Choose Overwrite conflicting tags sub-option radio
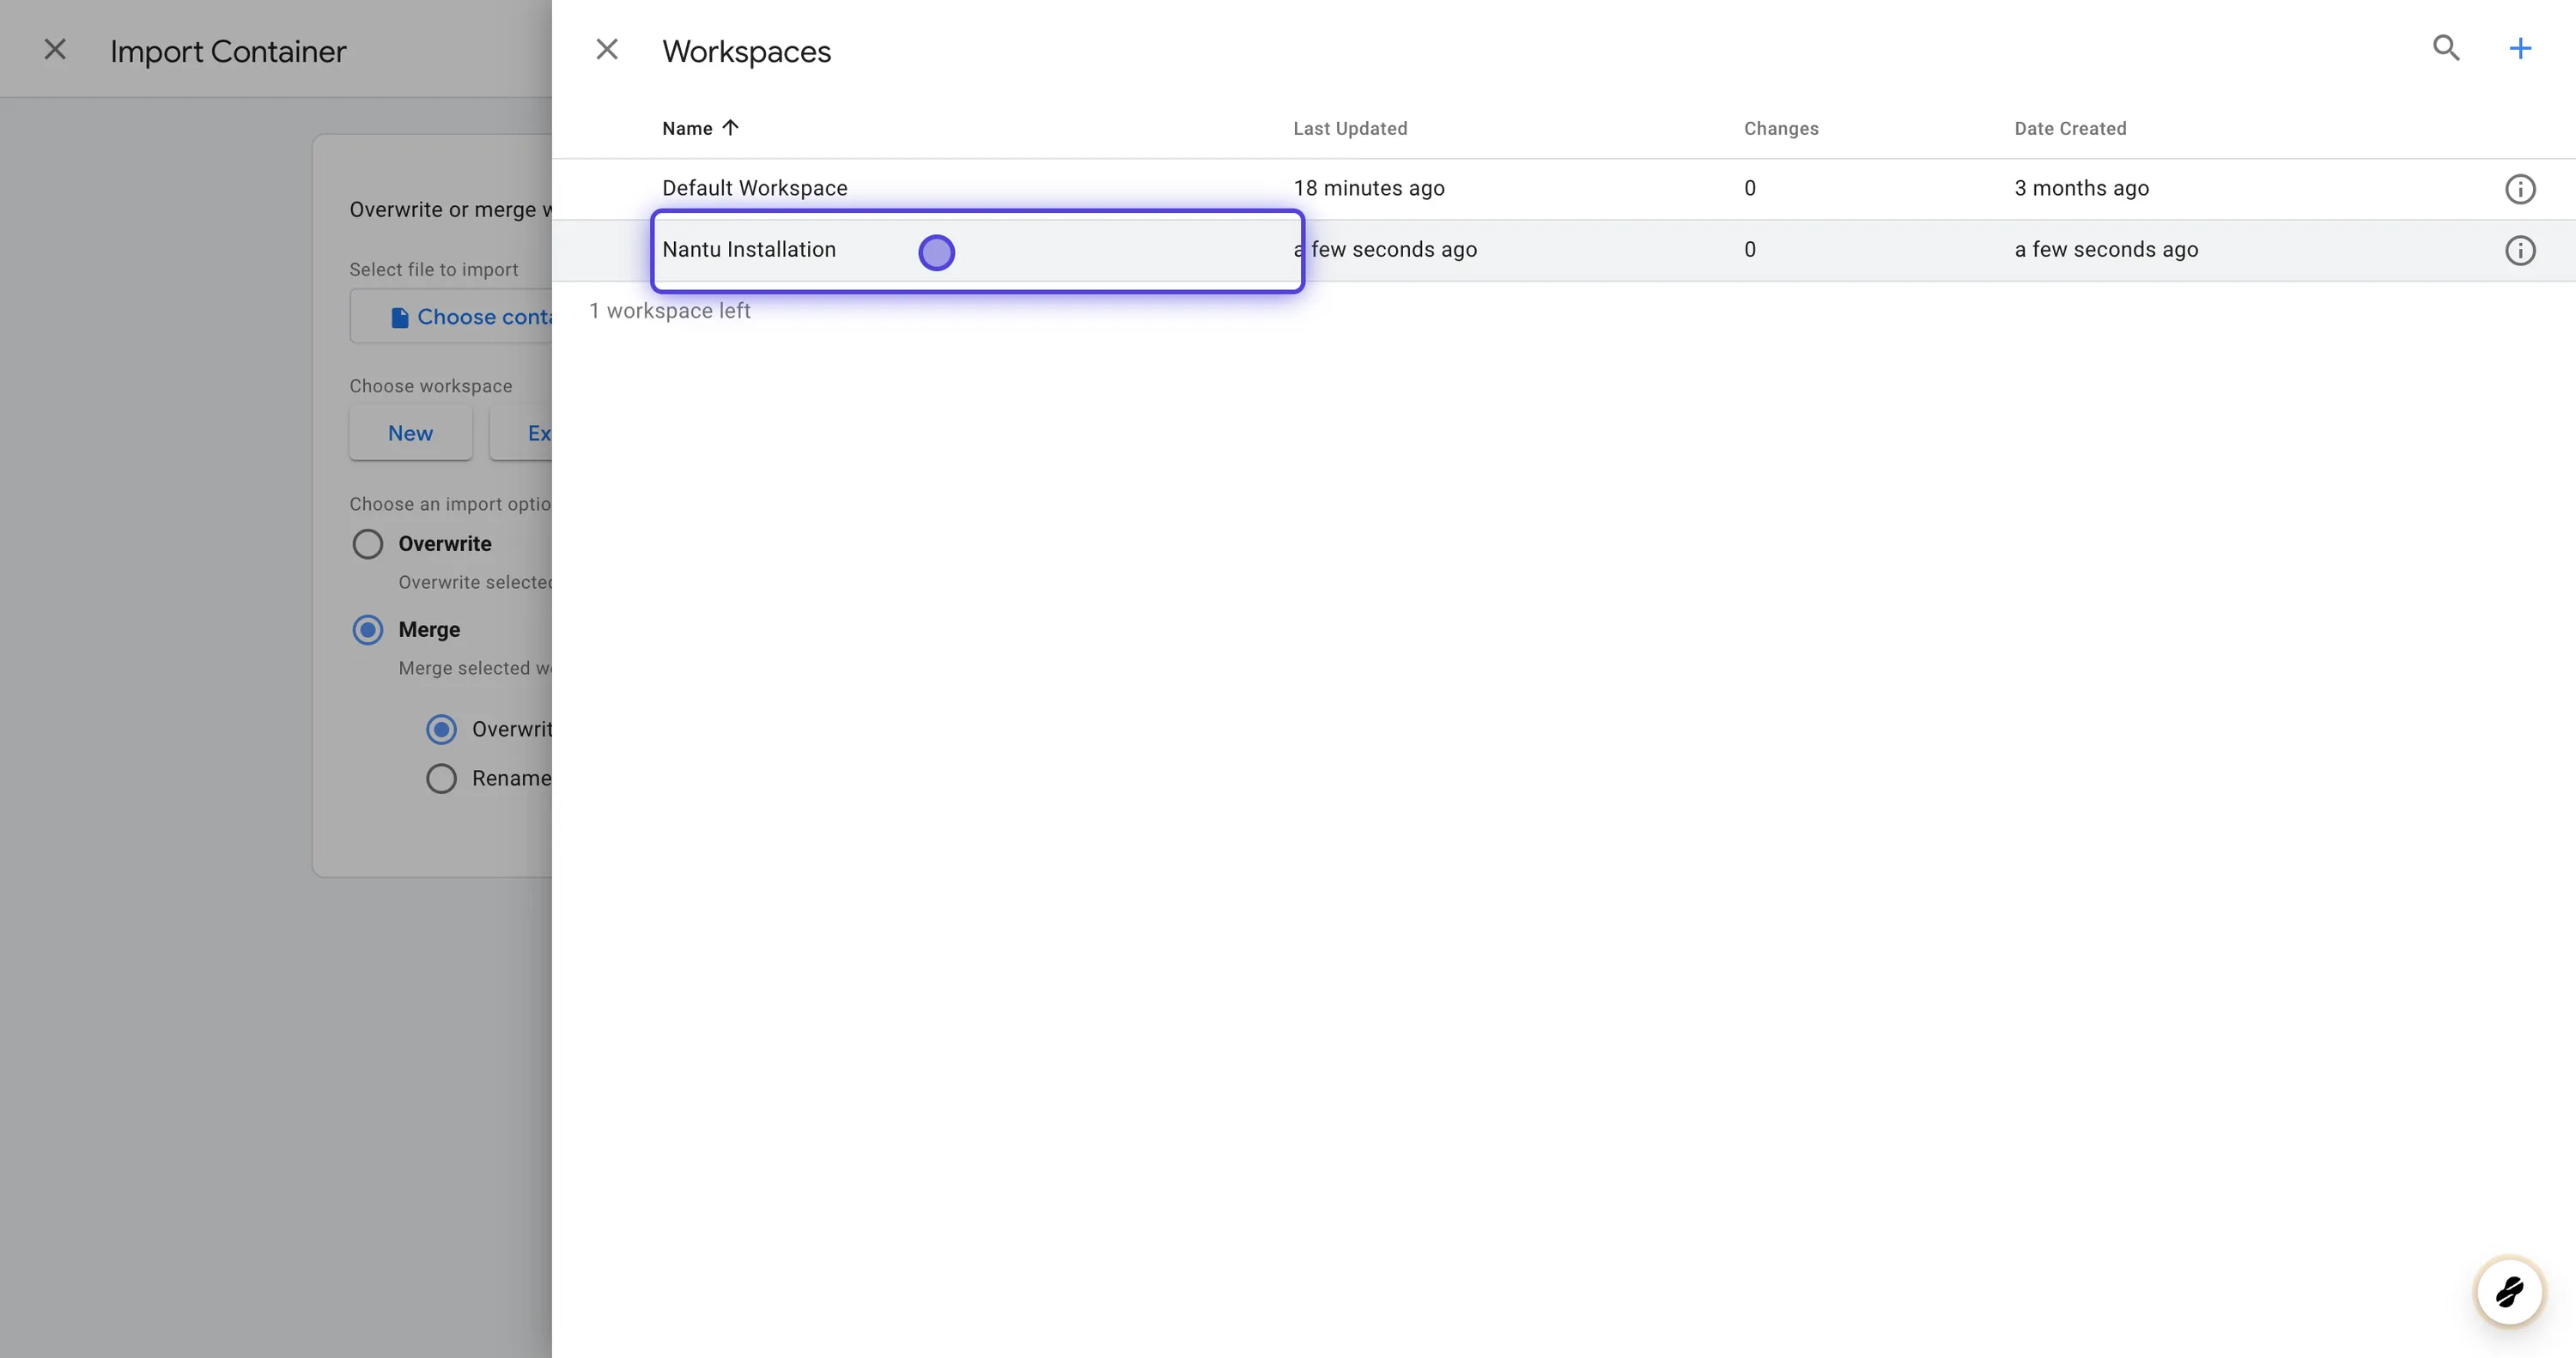Screen dimensions: 2576x1358 441,729
